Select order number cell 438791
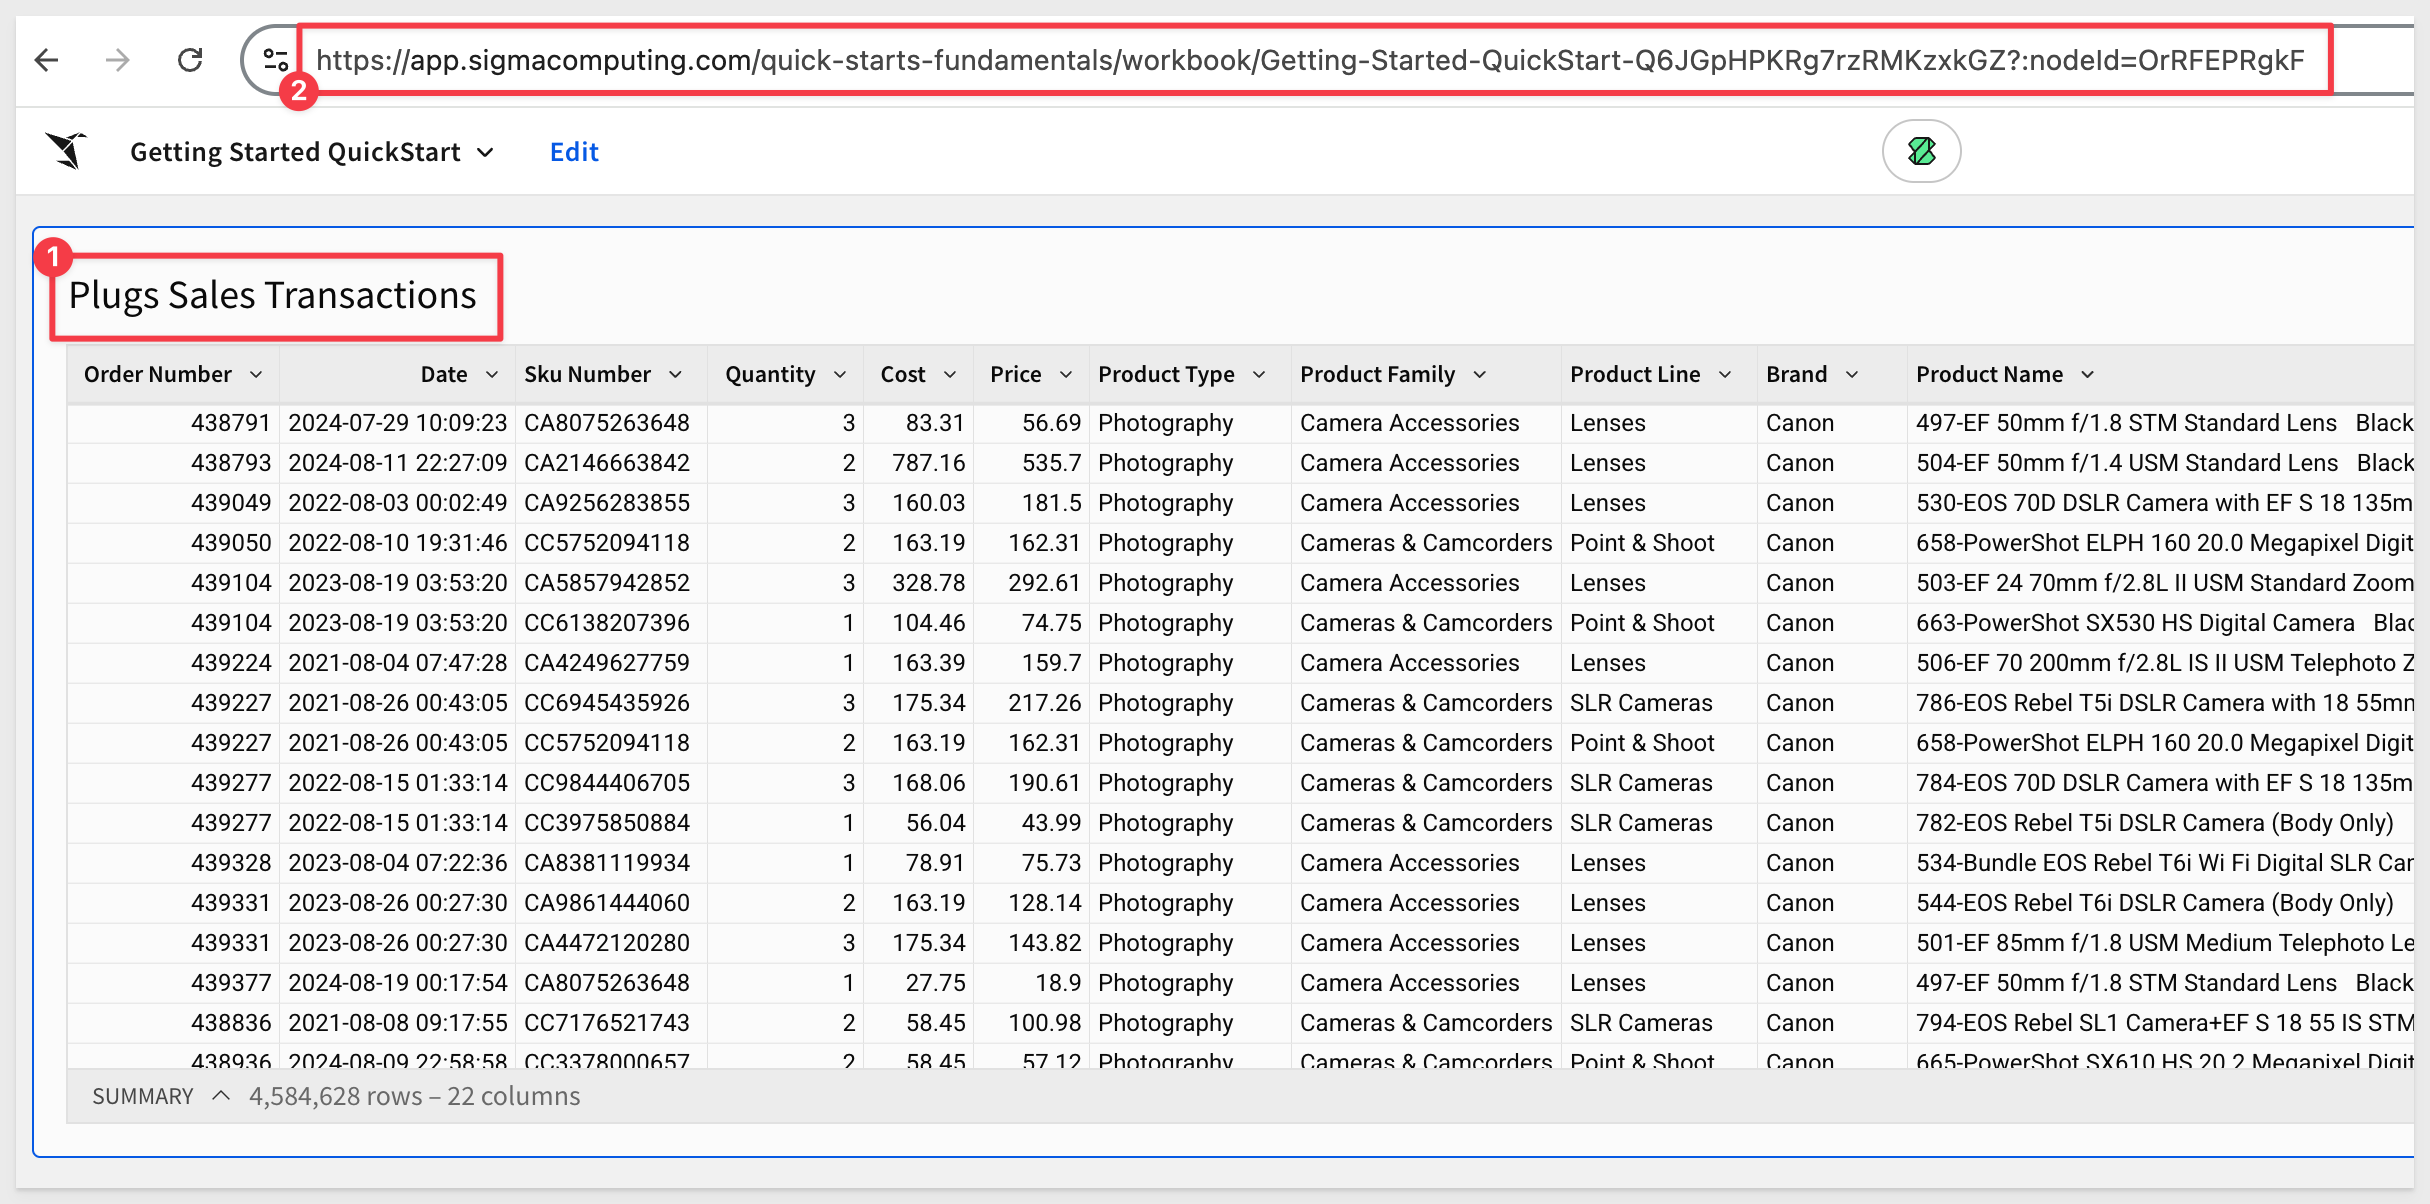Viewport: 2430px width, 1204px height. (x=231, y=423)
